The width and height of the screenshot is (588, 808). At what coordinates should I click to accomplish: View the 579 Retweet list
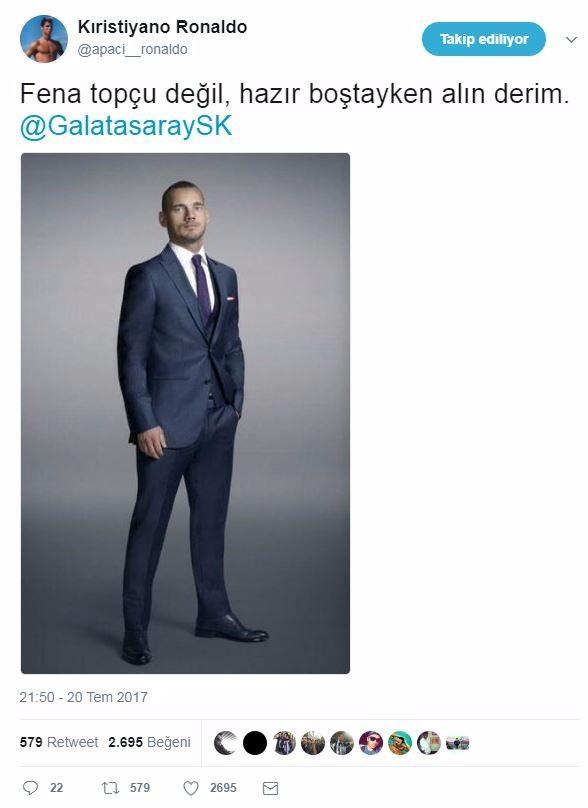click(x=59, y=742)
